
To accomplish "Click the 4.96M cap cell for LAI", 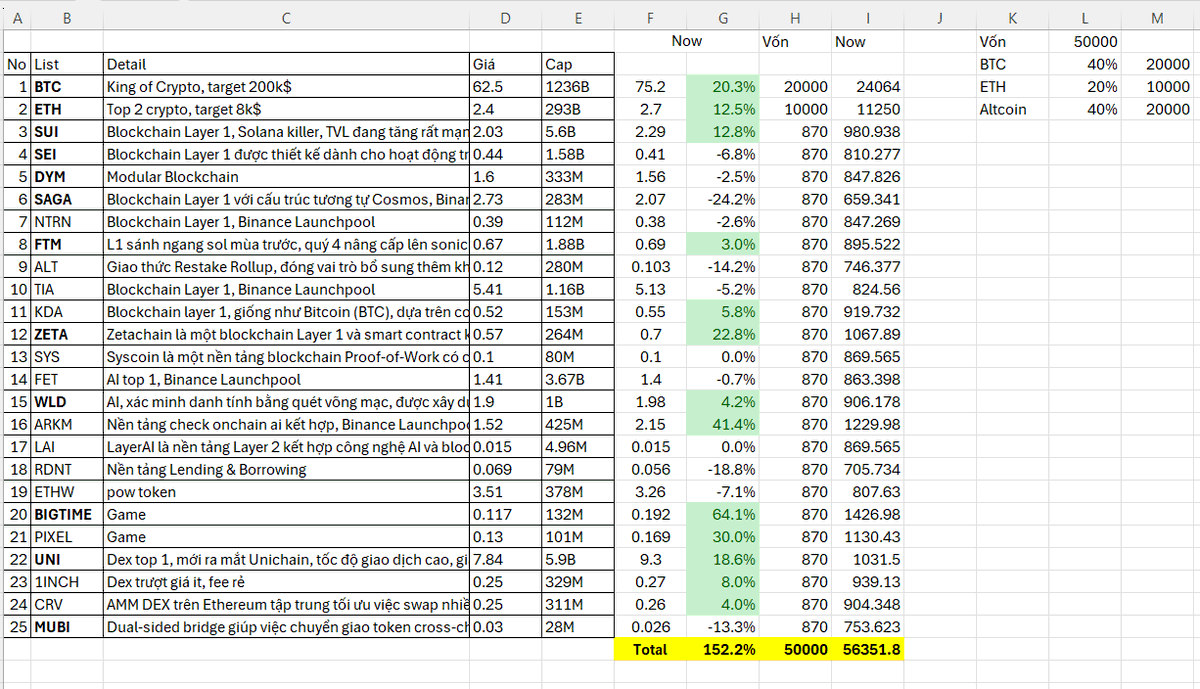I will (577, 446).
